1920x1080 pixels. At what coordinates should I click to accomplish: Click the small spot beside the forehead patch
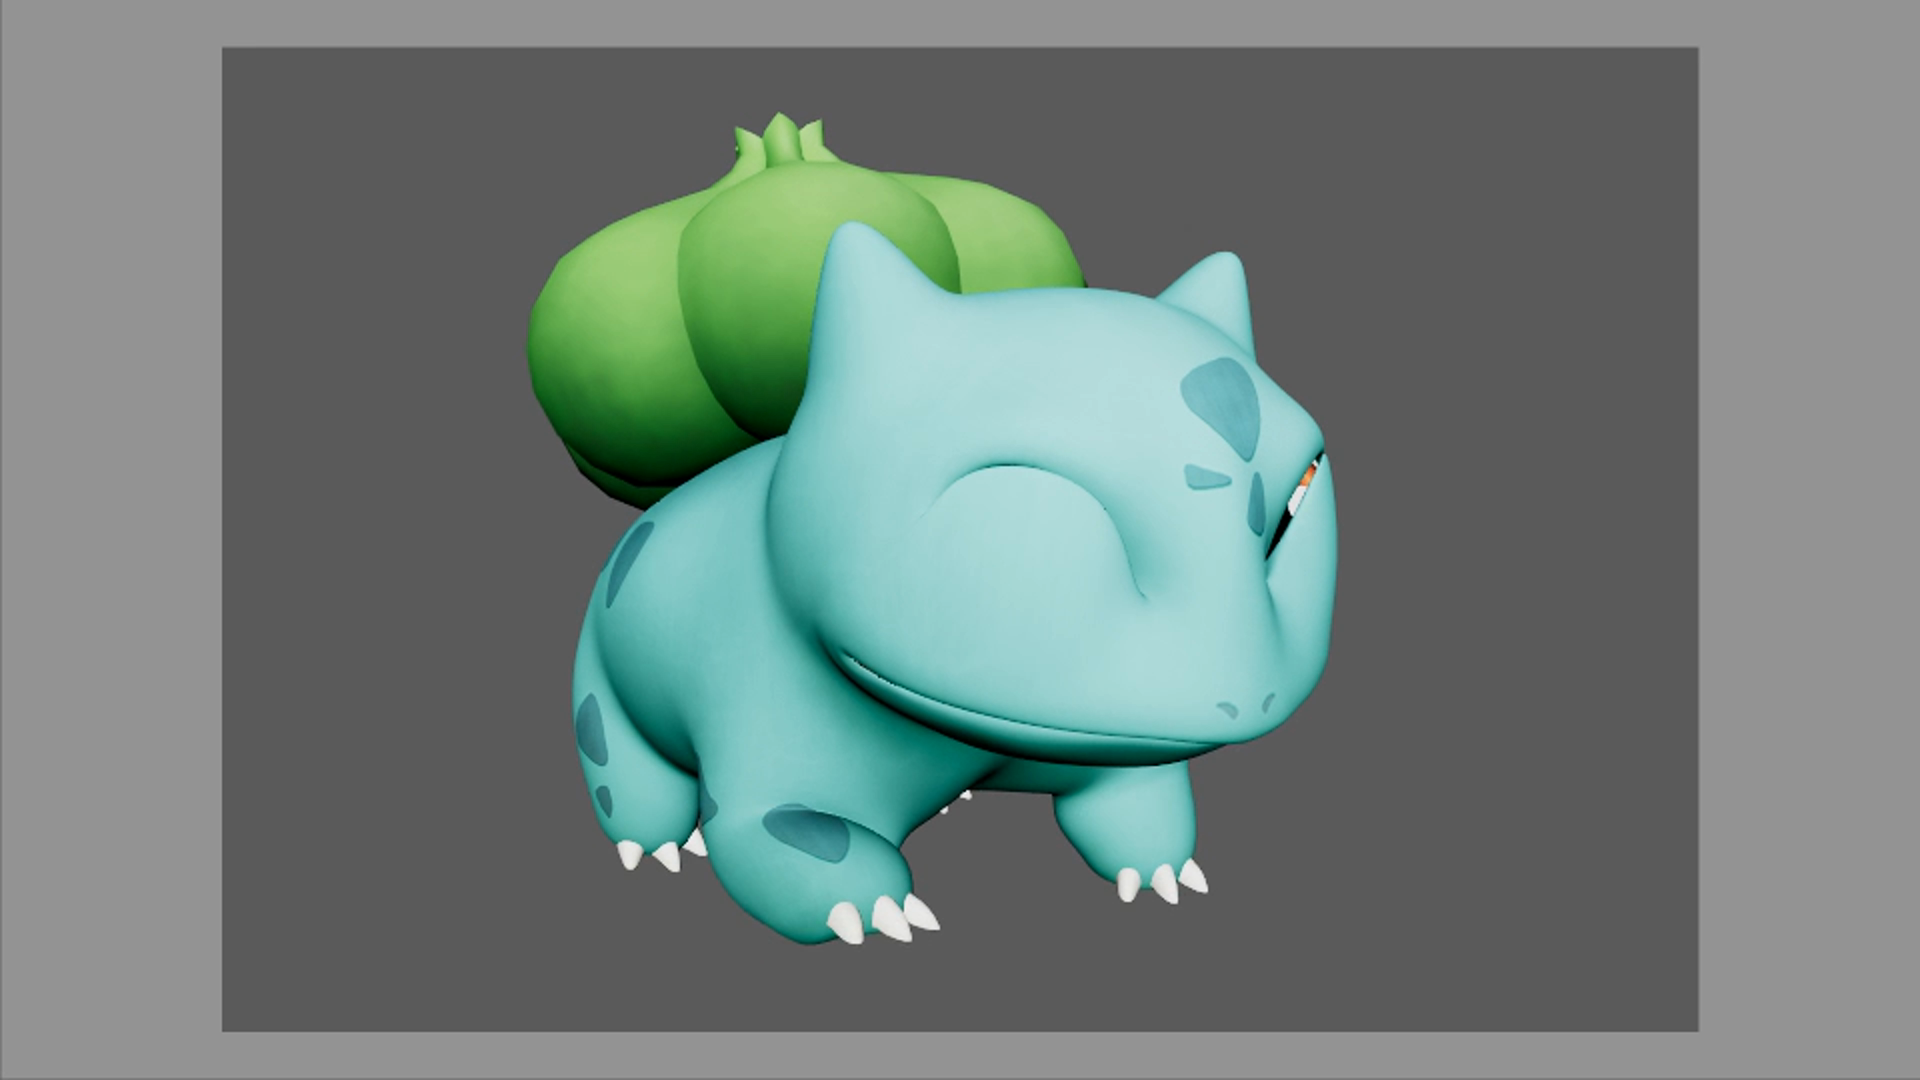pyautogui.click(x=1205, y=478)
